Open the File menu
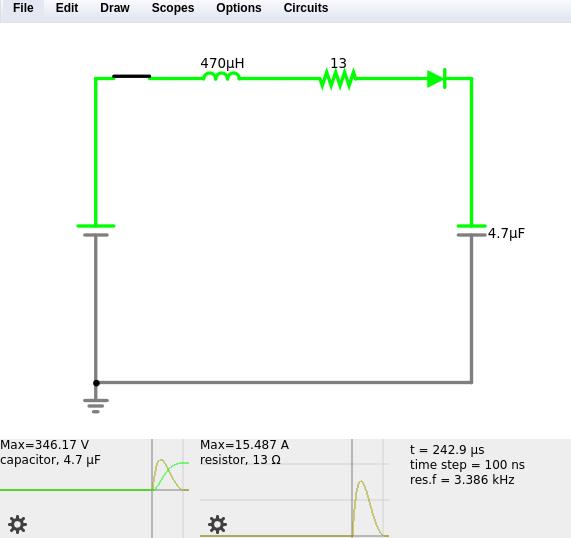 coord(23,8)
